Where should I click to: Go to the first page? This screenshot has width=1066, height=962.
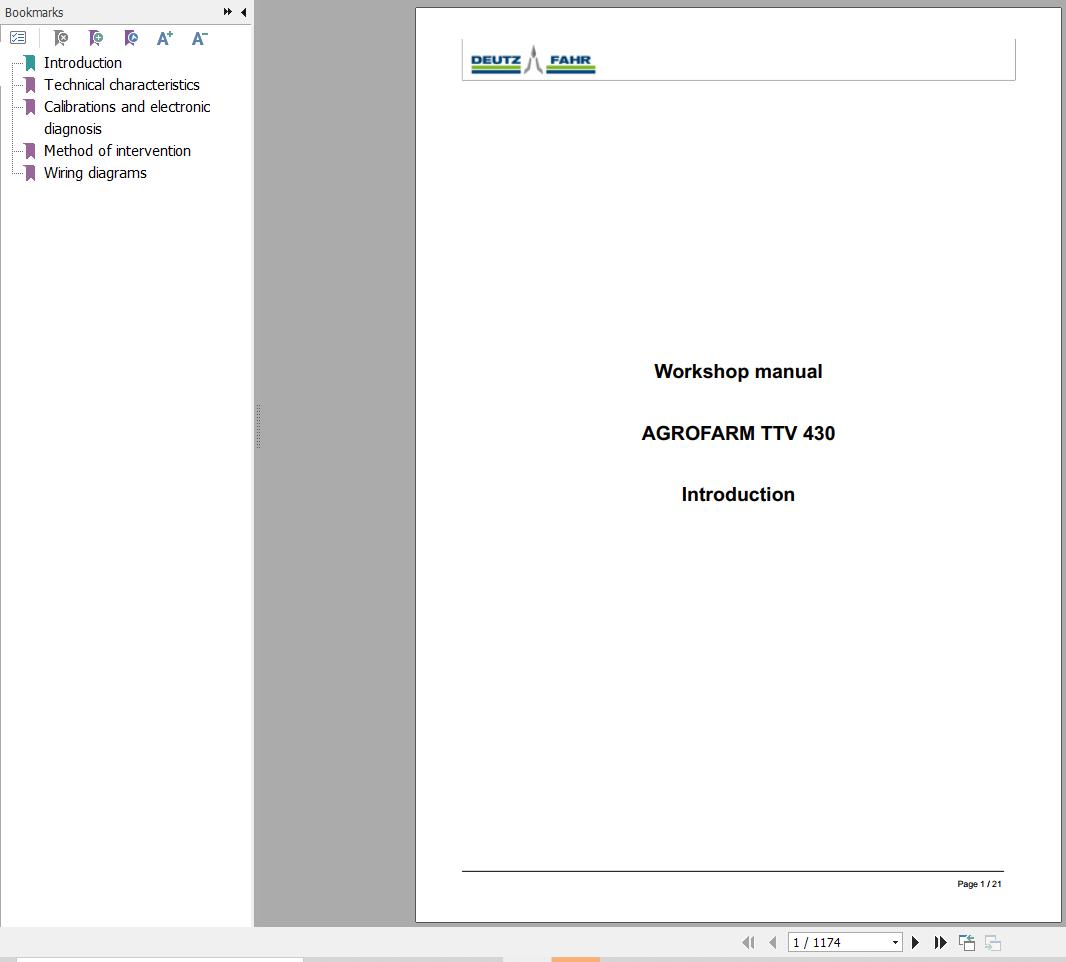coord(747,942)
